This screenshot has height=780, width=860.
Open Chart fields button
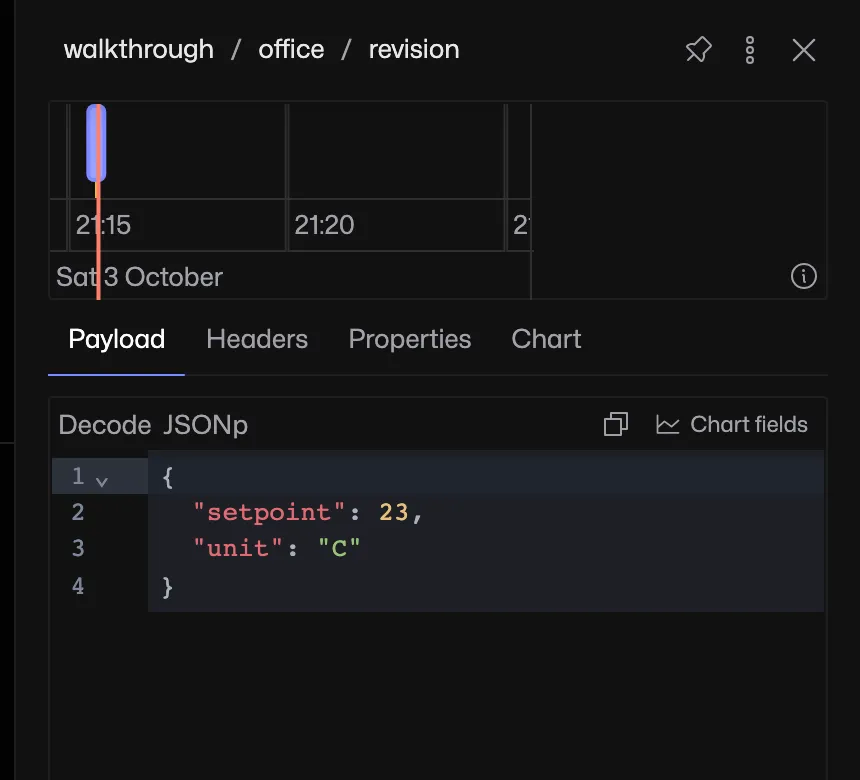tap(732, 425)
